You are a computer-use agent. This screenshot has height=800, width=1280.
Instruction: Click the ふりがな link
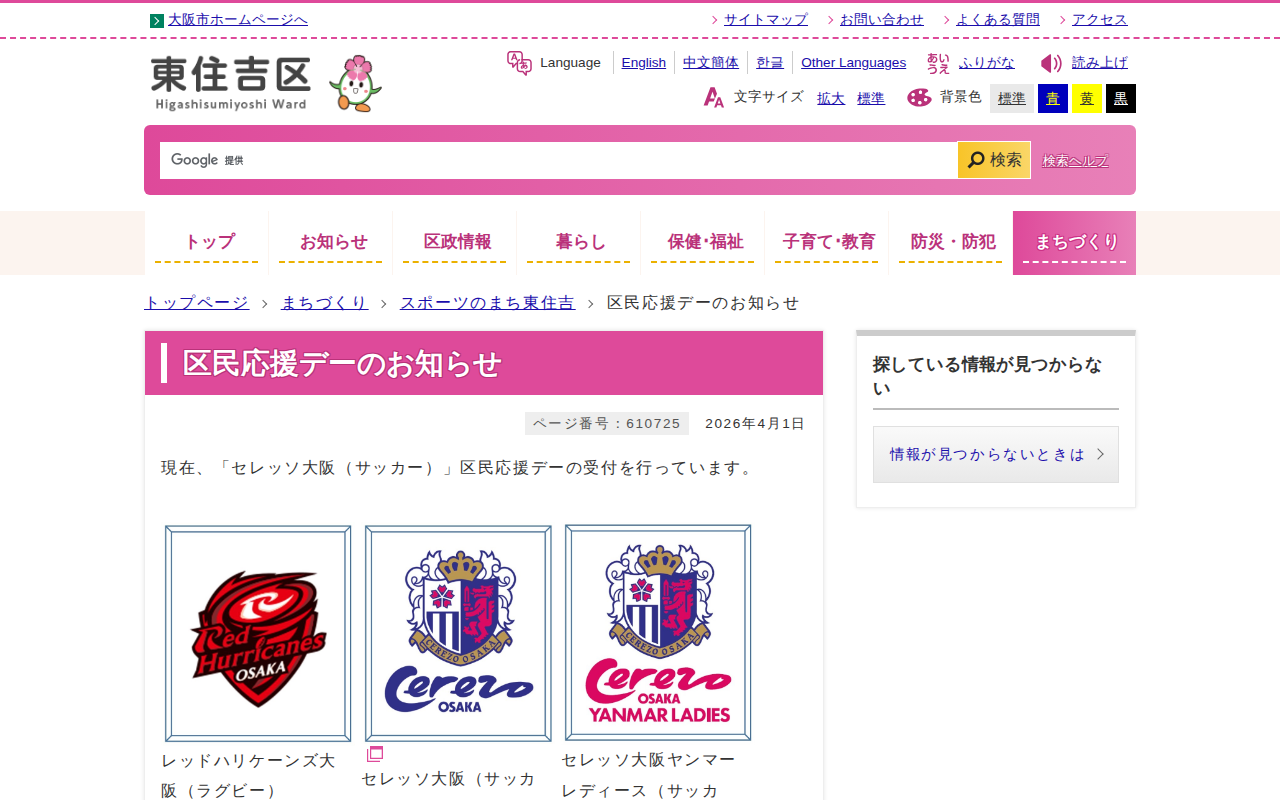987,63
